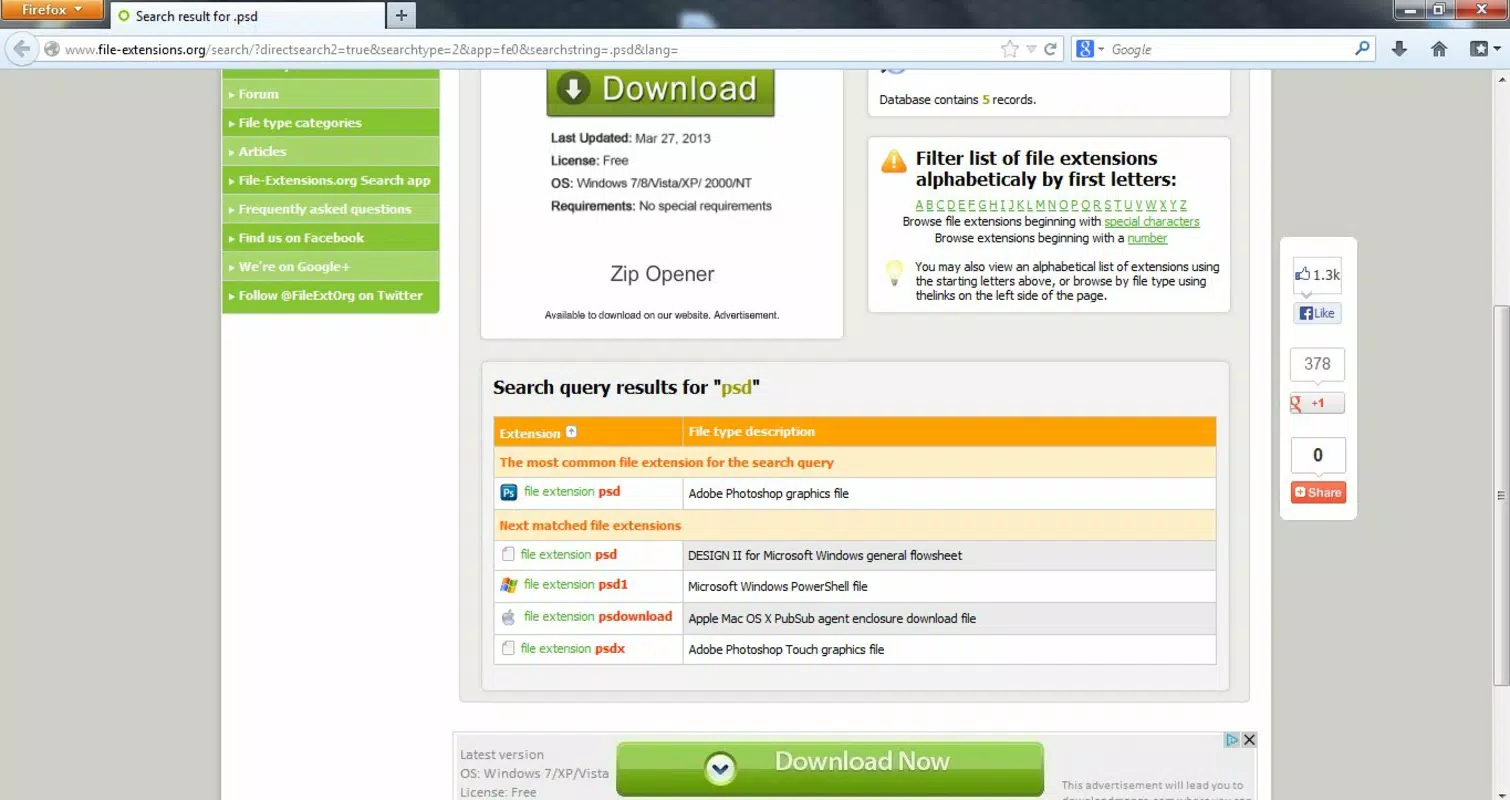Open the file extension psdownload link
Screen dimensions: 1510x800
(x=598, y=616)
